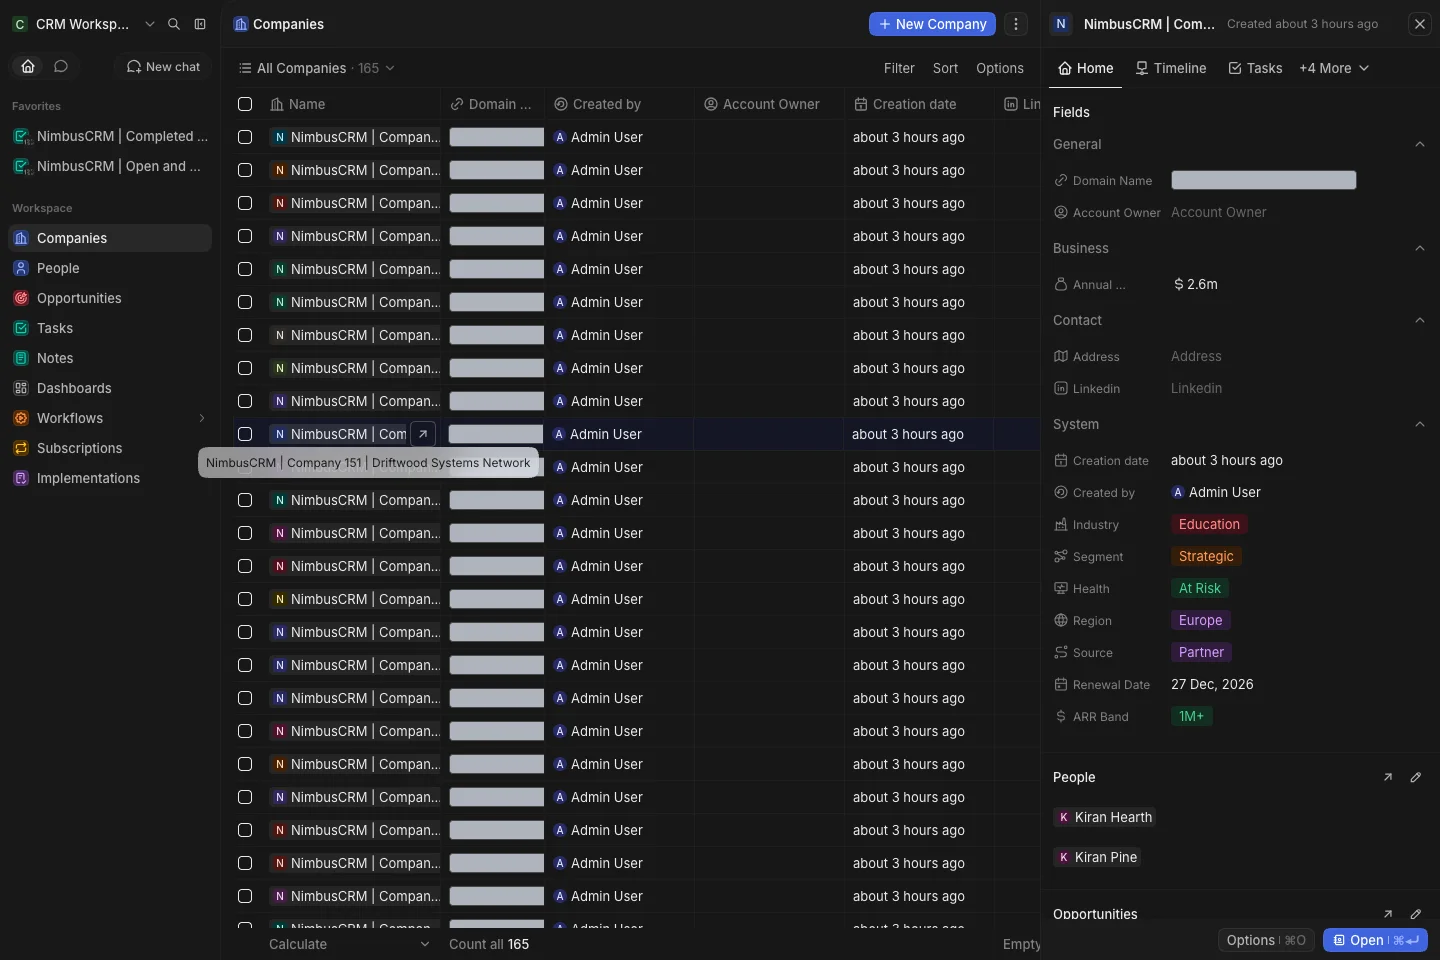Open the three-dot menu next to New Company
Viewport: 1440px width, 960px height.
pyautogui.click(x=1016, y=24)
